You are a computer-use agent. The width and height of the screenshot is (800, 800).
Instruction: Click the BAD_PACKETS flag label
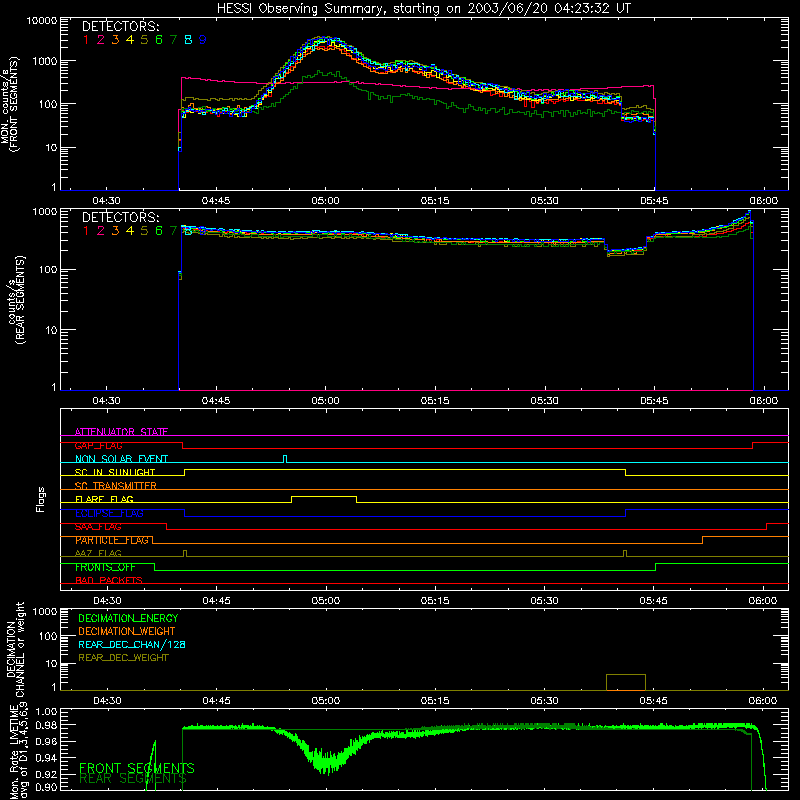[x=109, y=580]
